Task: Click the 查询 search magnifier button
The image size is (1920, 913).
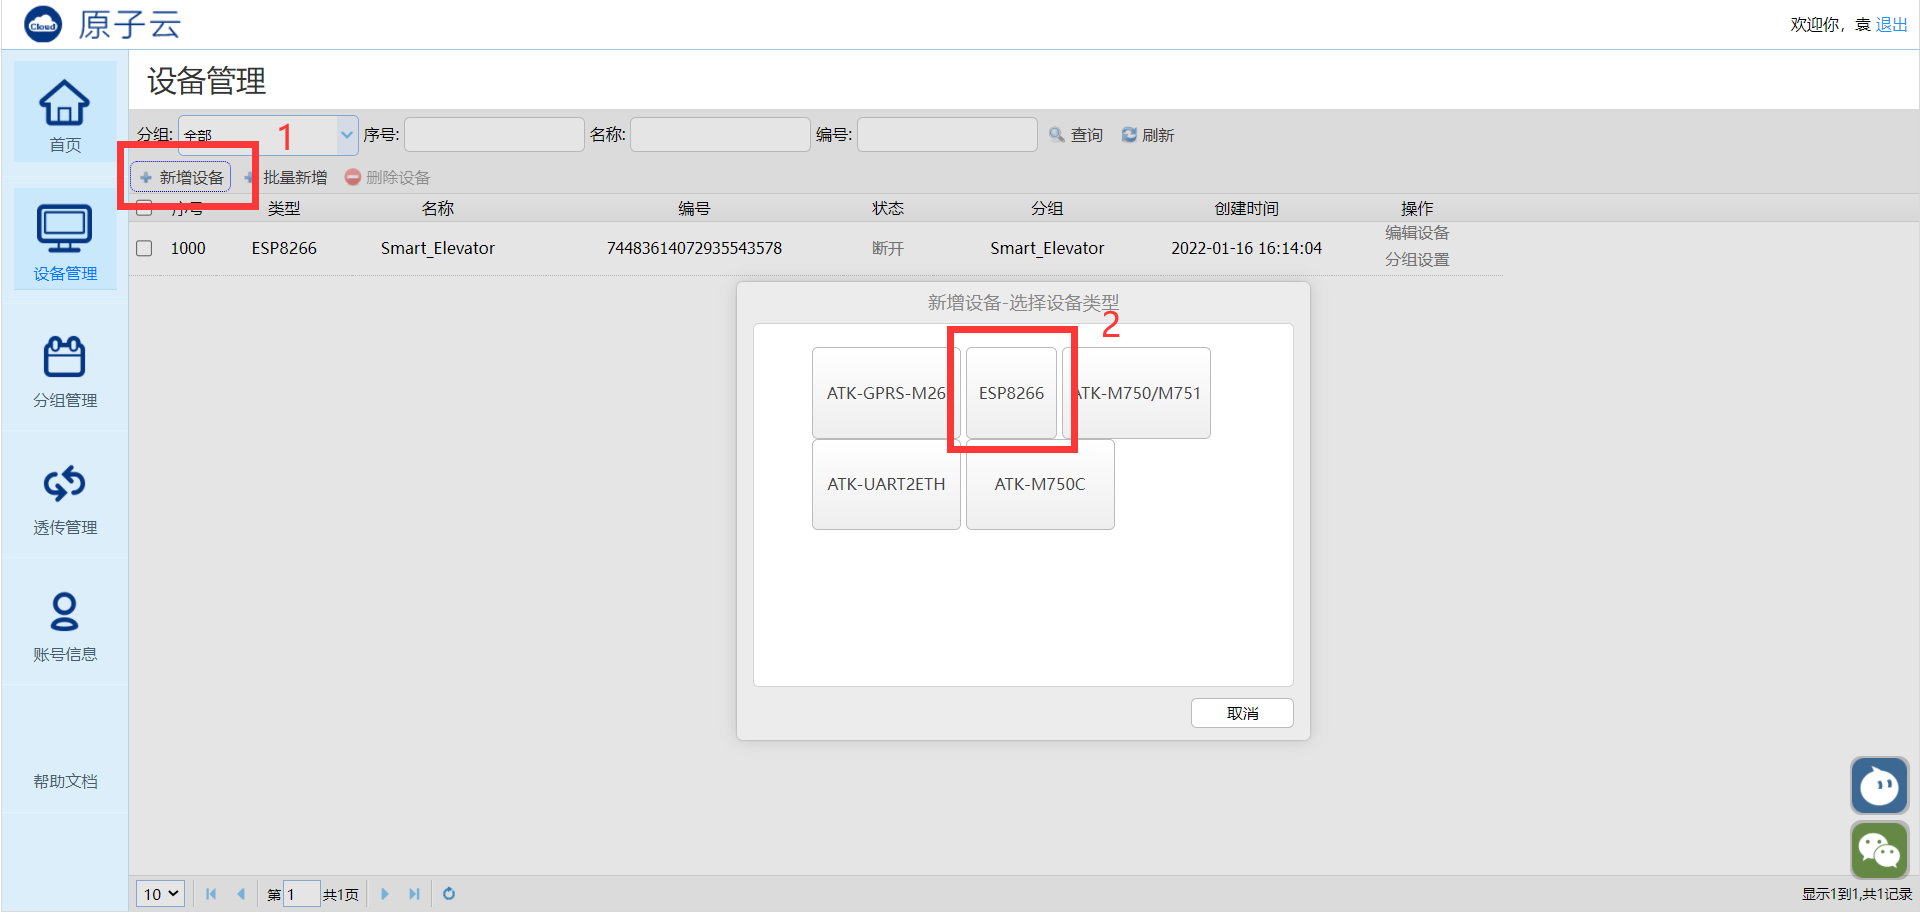Action: pyautogui.click(x=1076, y=135)
